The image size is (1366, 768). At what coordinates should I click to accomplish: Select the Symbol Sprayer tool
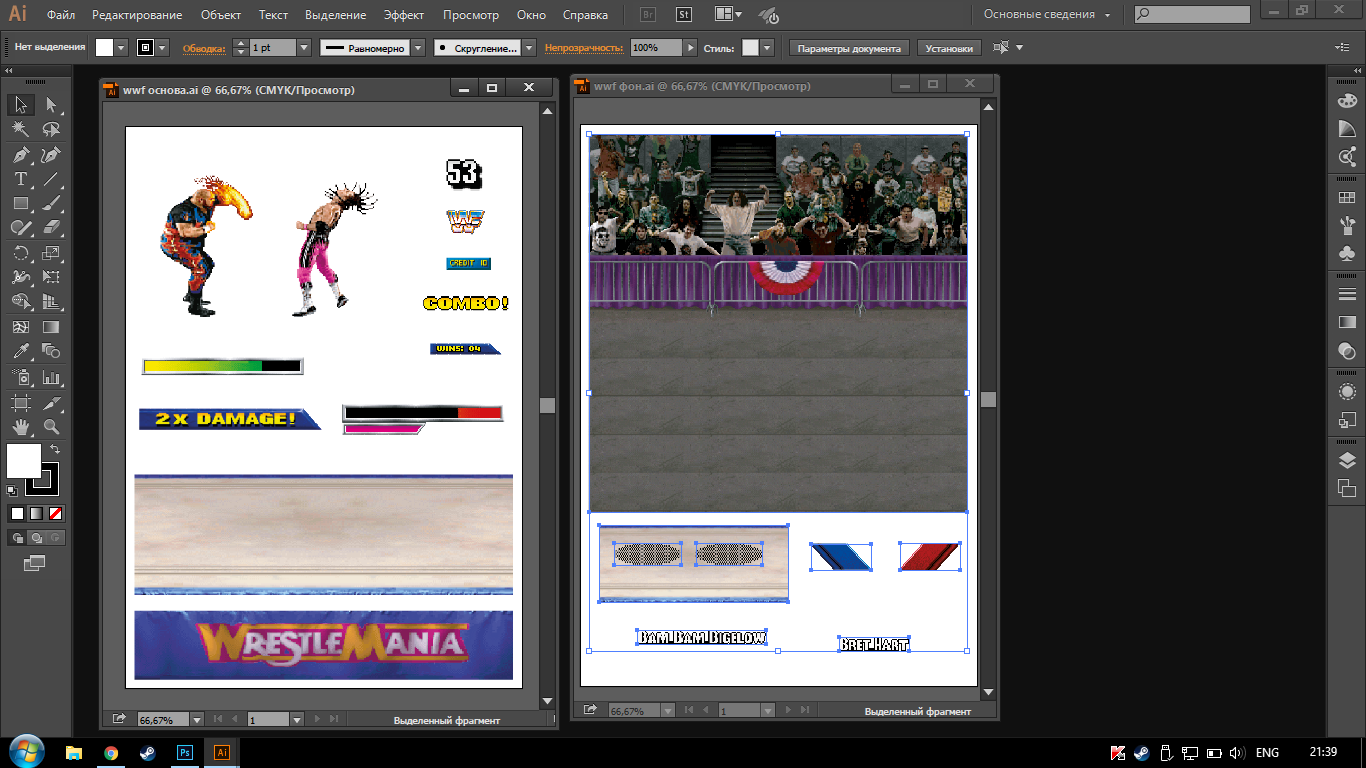(x=21, y=378)
